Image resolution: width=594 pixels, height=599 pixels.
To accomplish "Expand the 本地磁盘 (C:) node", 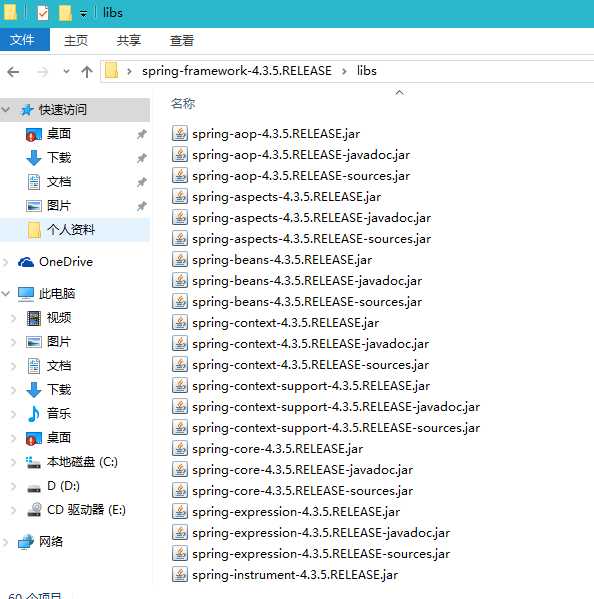I will point(13,462).
